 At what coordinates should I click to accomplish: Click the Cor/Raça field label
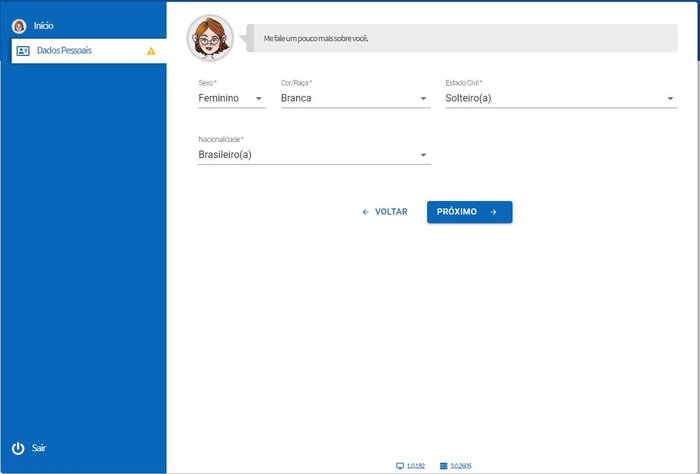pyautogui.click(x=296, y=83)
